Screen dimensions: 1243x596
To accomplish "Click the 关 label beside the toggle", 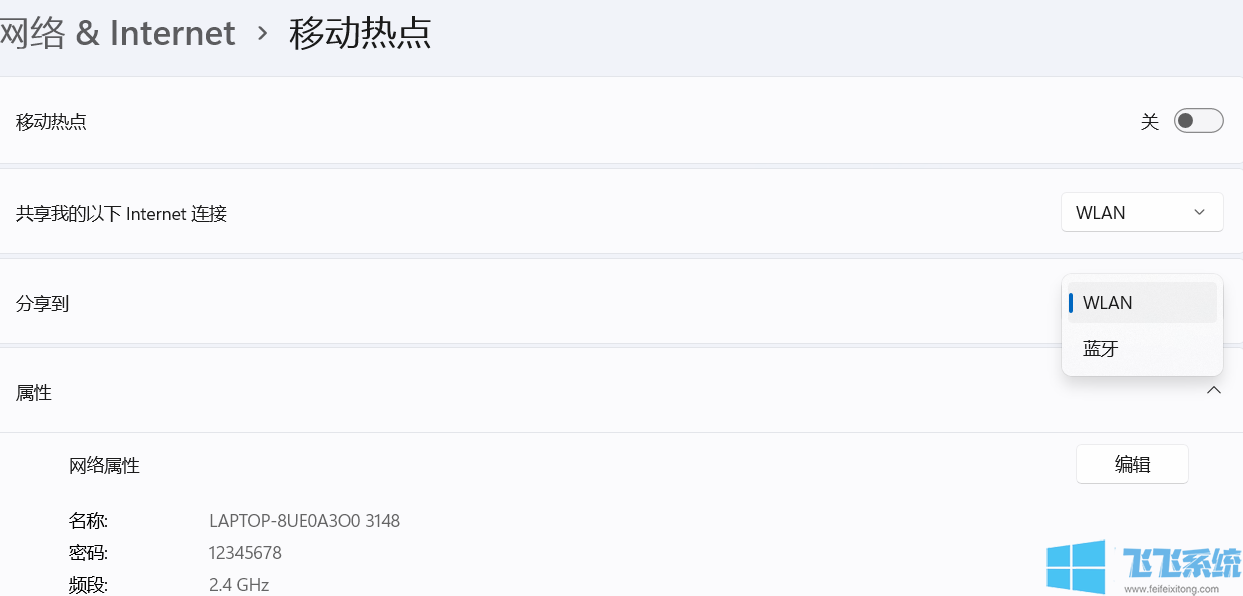I will (1149, 120).
